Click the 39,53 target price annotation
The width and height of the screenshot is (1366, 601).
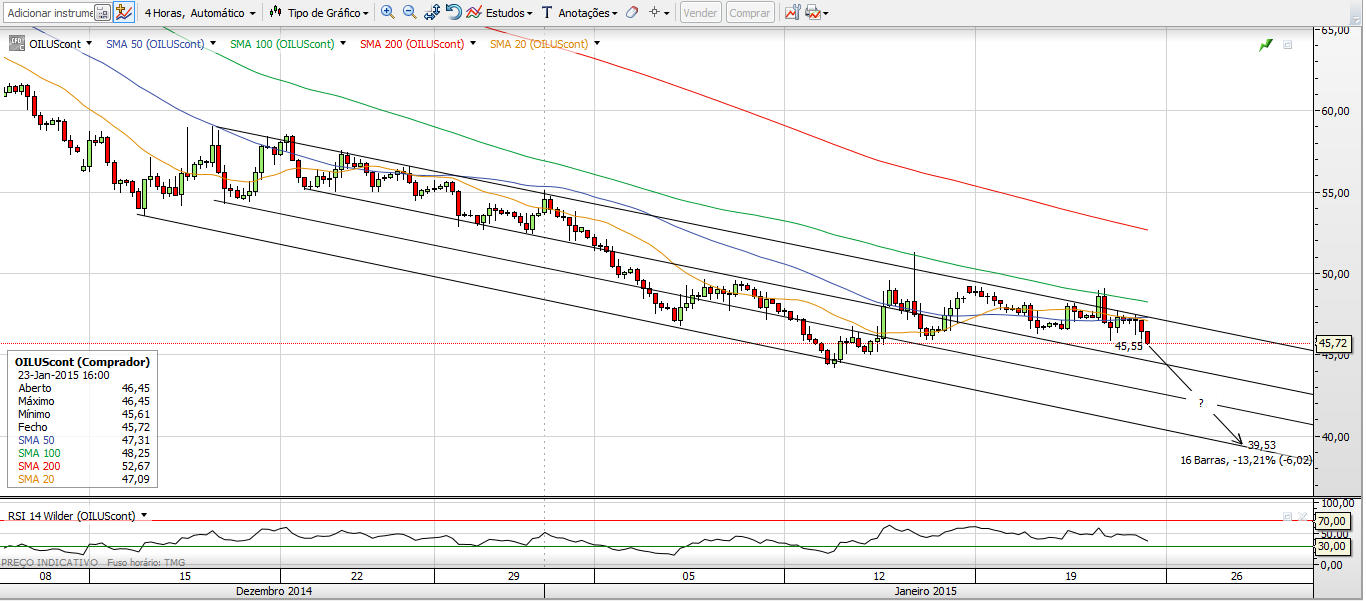pos(1261,445)
